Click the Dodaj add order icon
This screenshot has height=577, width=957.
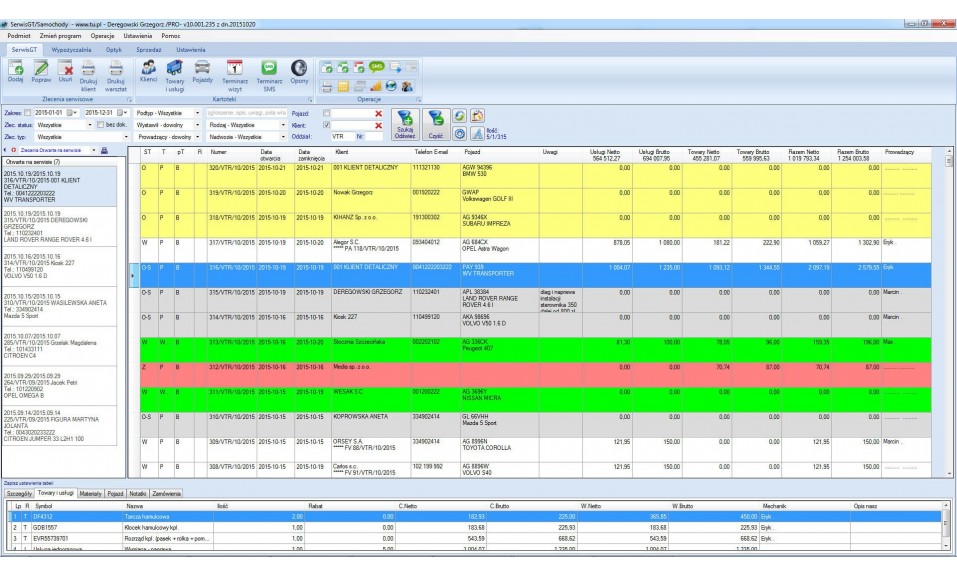click(x=15, y=71)
